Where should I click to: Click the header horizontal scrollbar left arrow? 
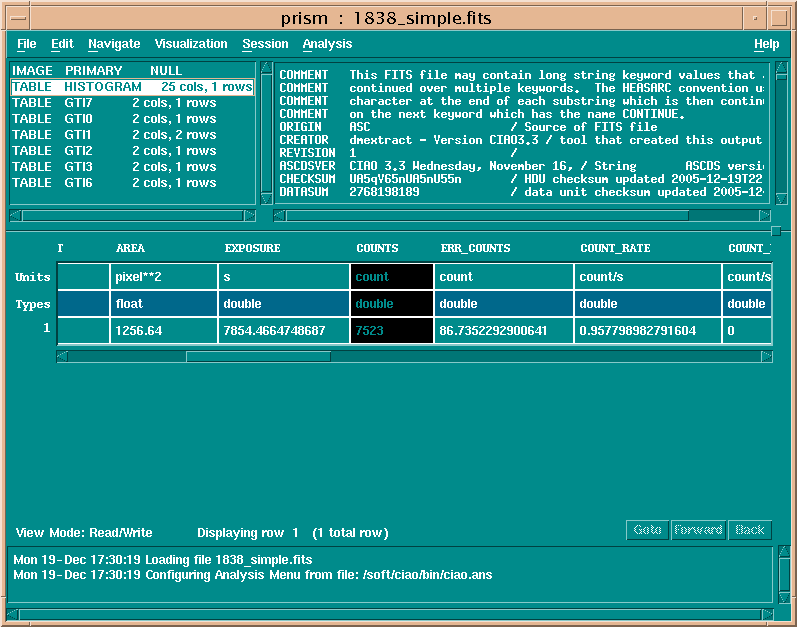[x=280, y=216]
